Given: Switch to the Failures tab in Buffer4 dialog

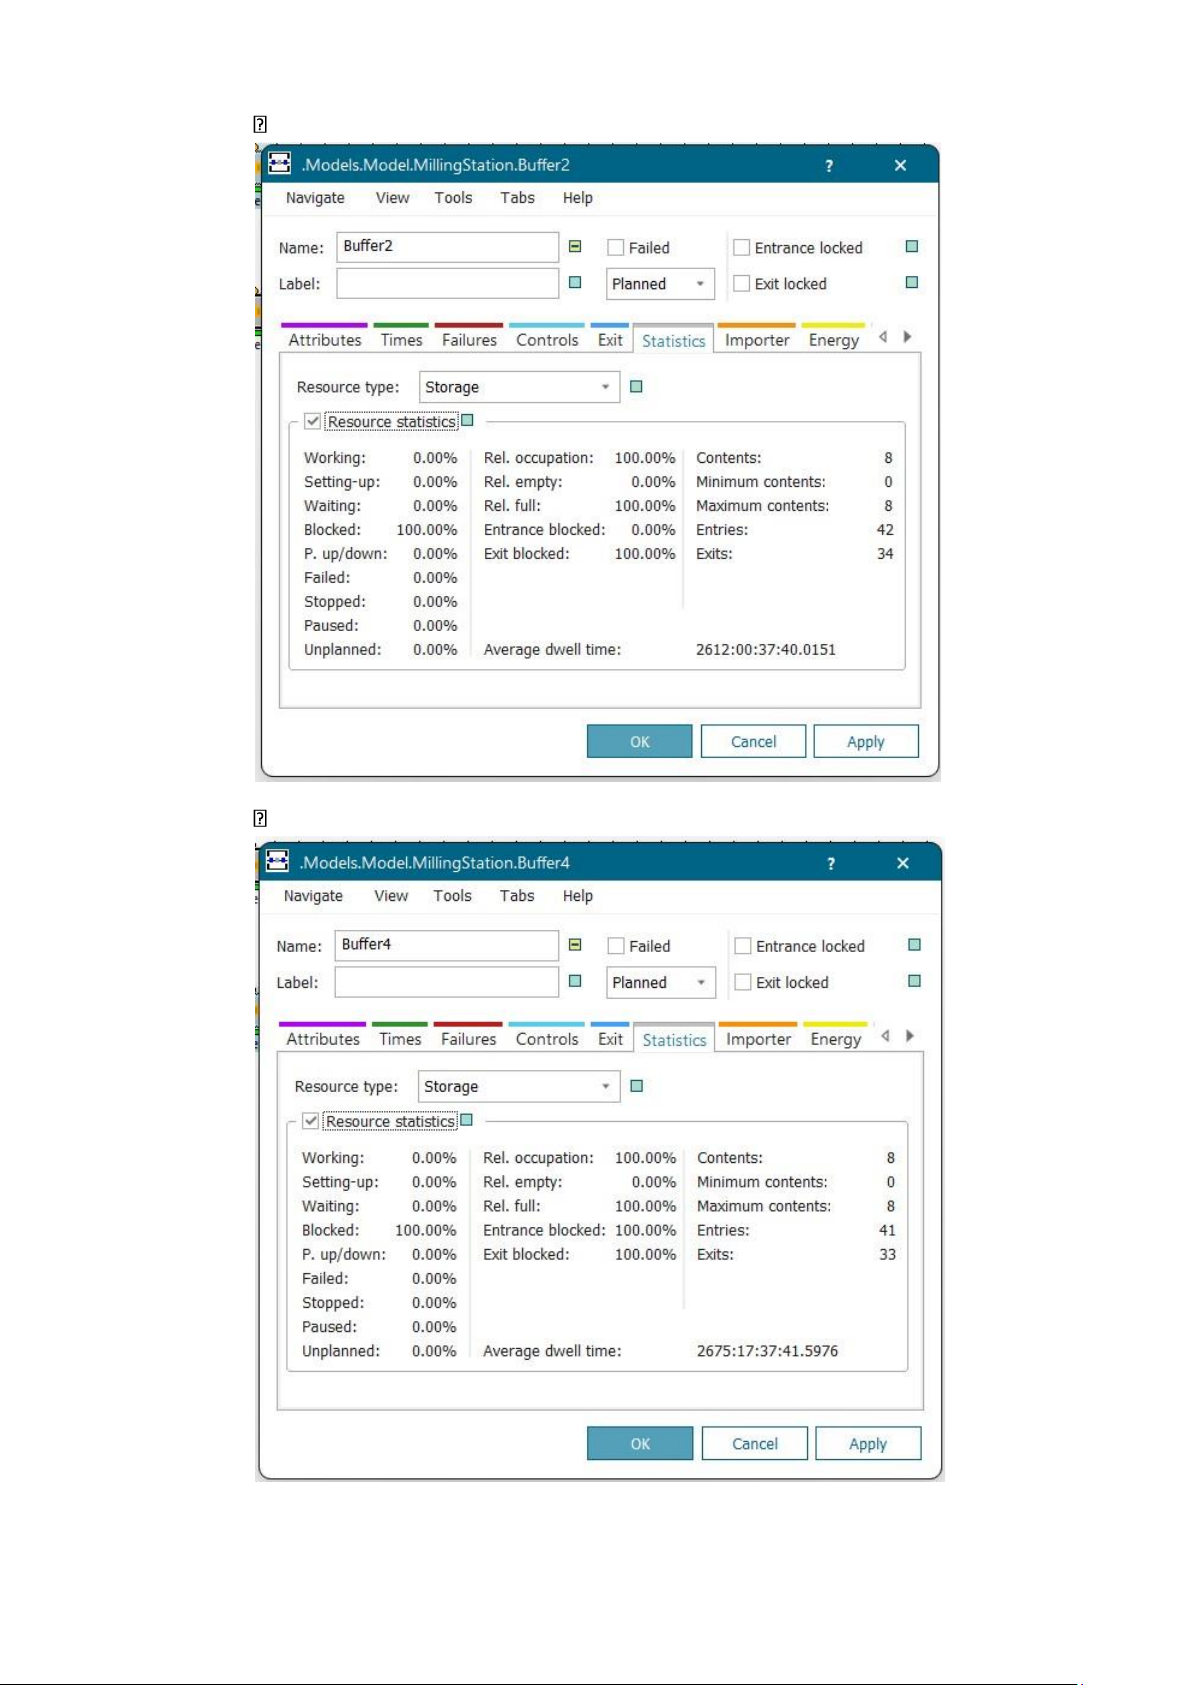Looking at the screenshot, I should coord(468,1039).
